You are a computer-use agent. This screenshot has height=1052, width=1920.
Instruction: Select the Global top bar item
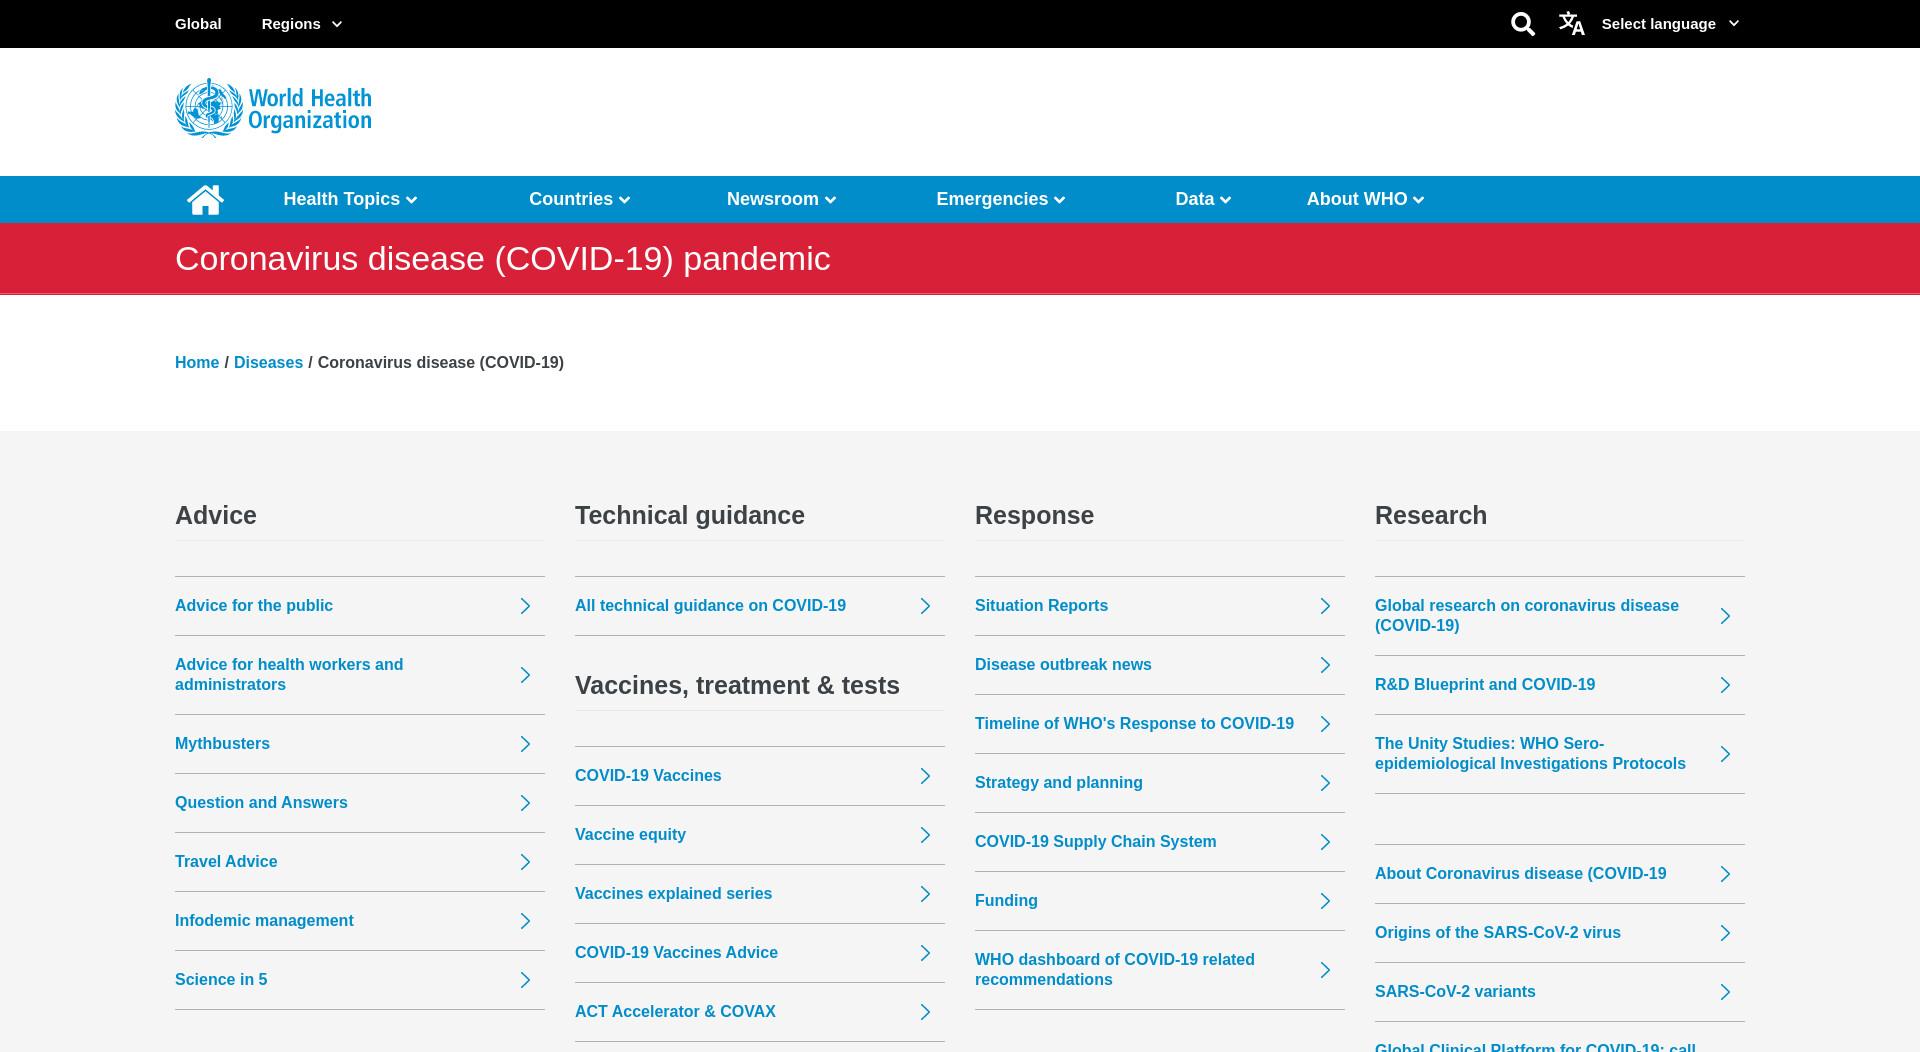tap(198, 24)
